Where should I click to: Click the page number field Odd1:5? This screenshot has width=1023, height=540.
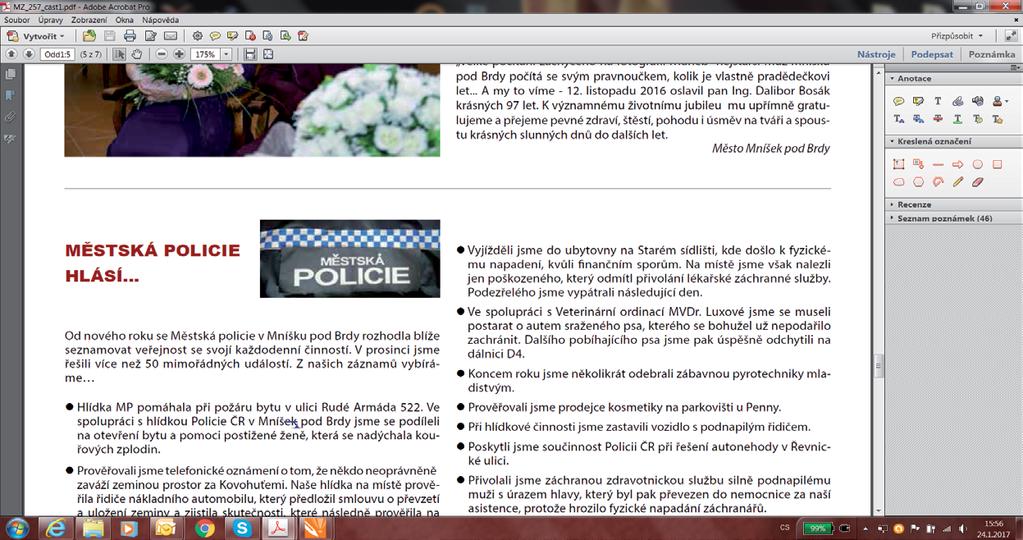[x=57, y=55]
